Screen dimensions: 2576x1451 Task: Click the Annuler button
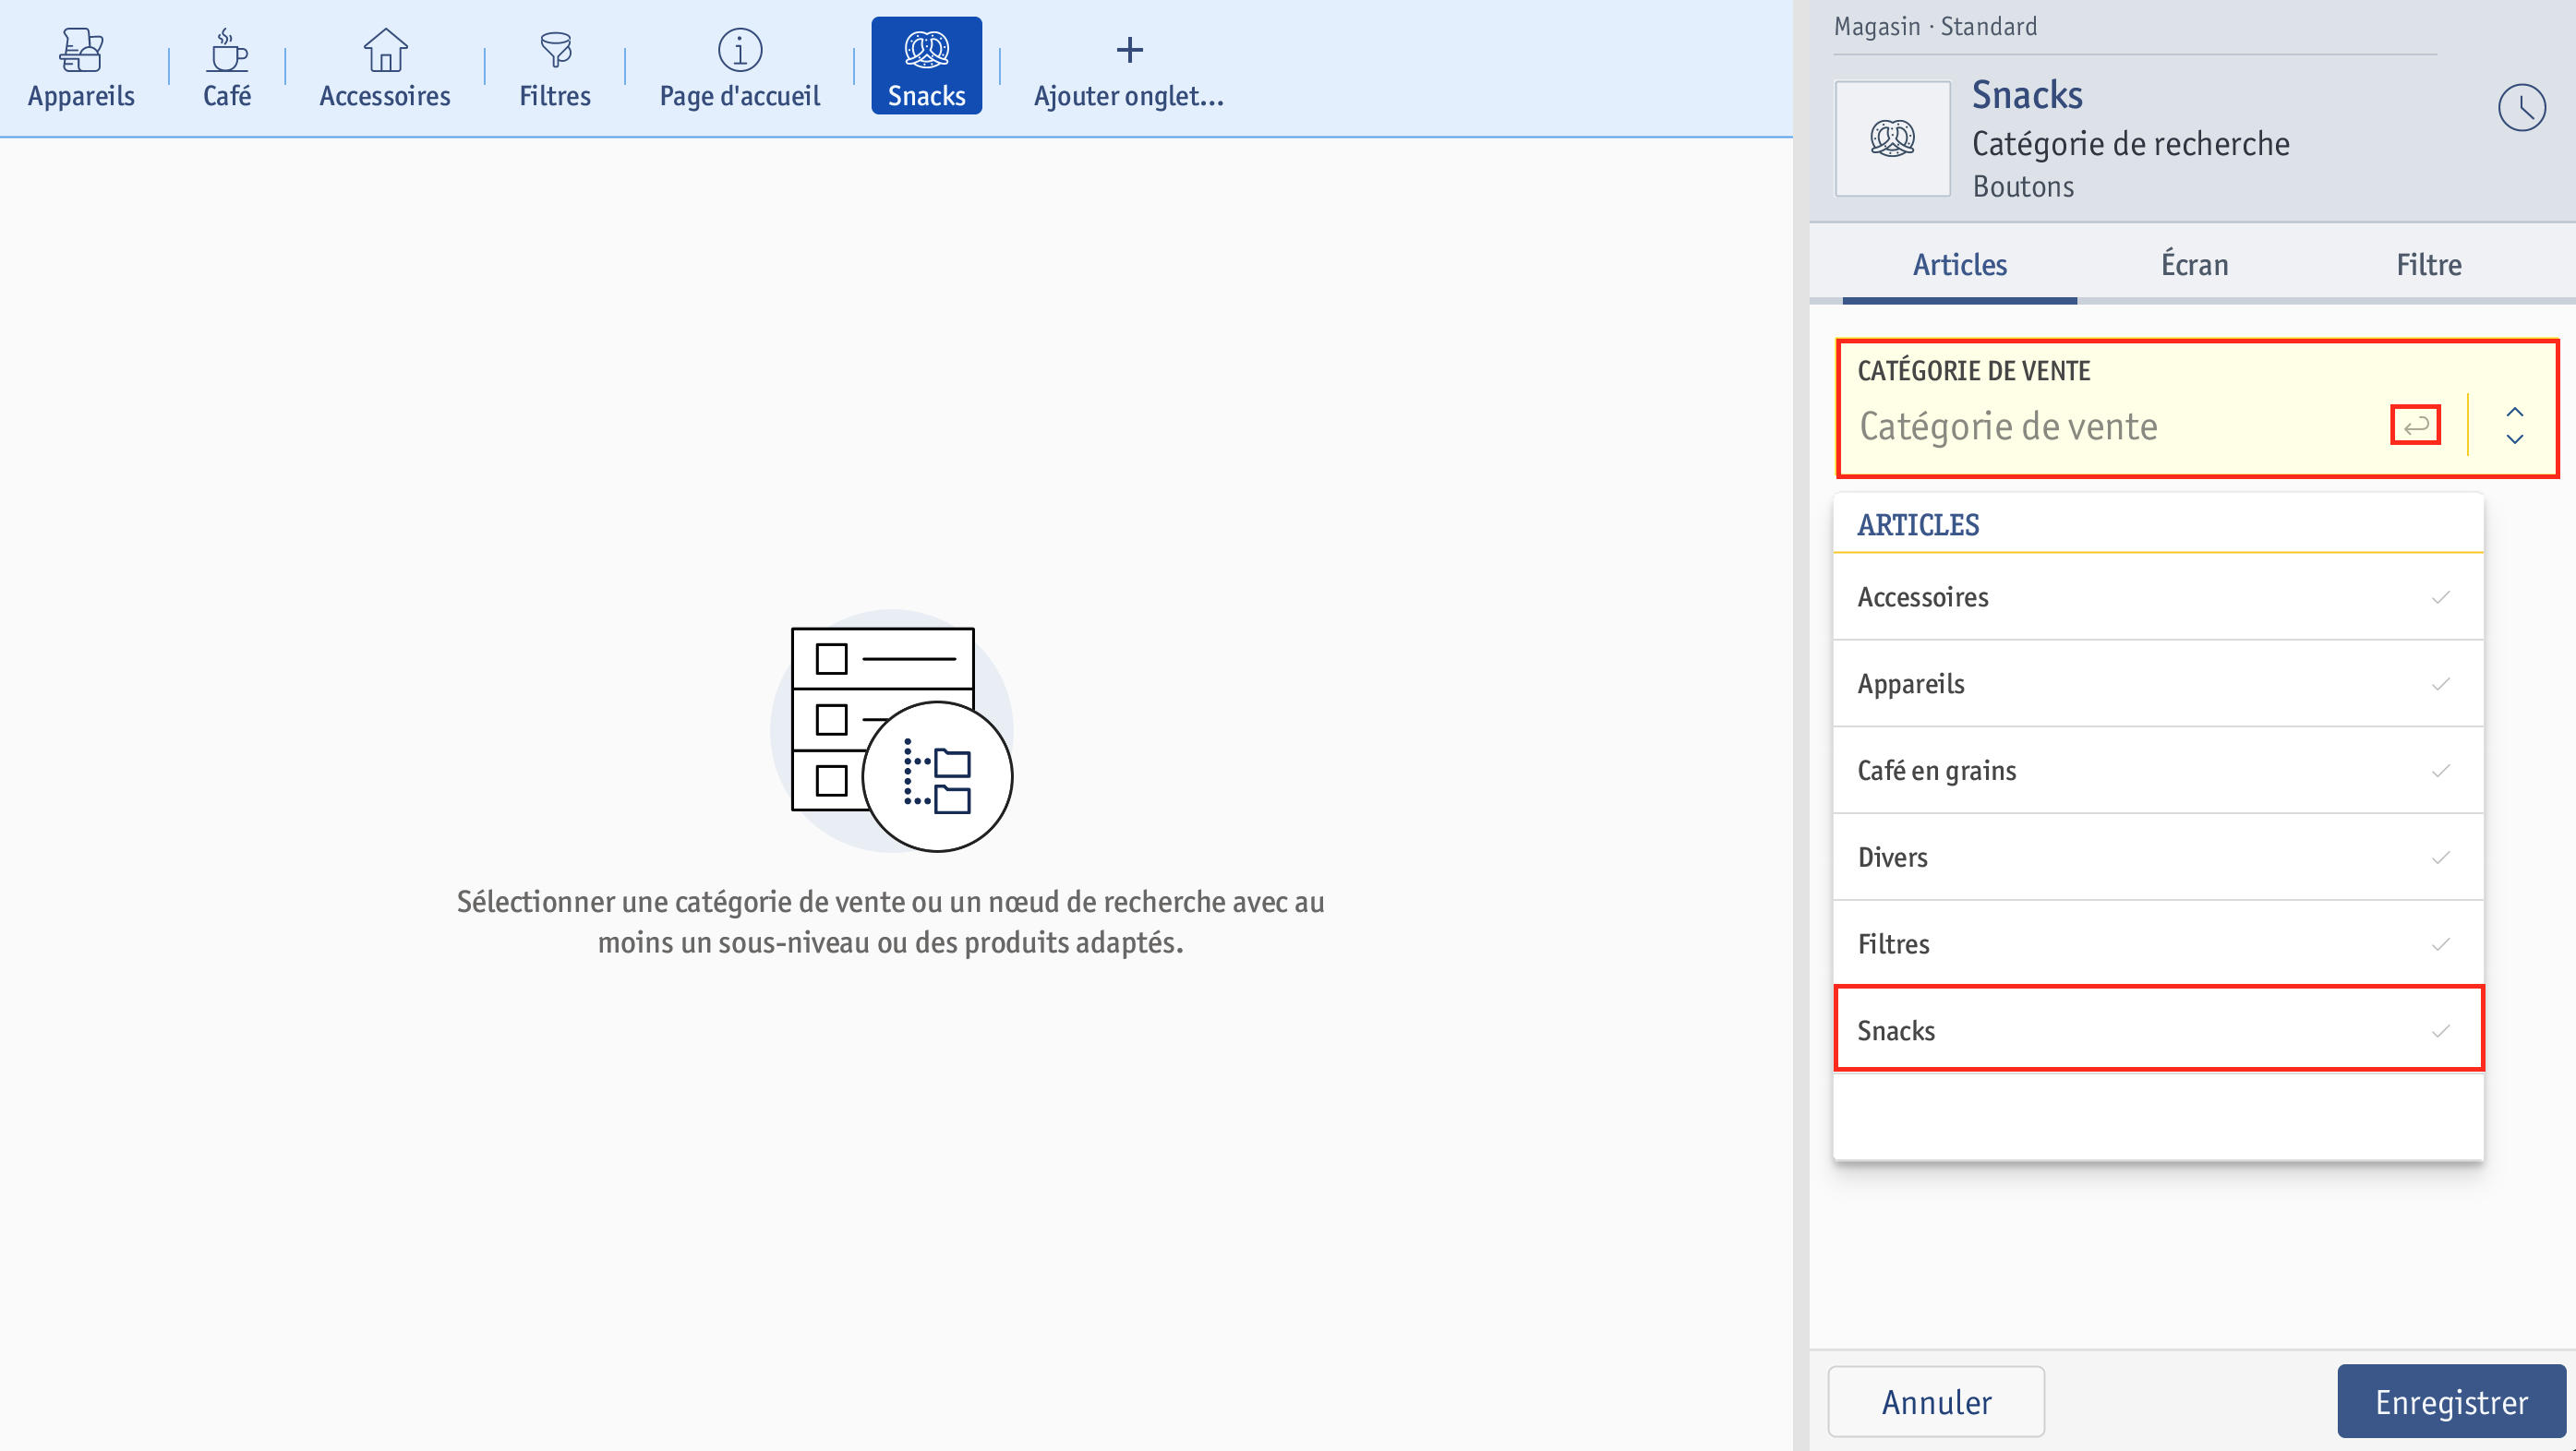pos(1936,1402)
